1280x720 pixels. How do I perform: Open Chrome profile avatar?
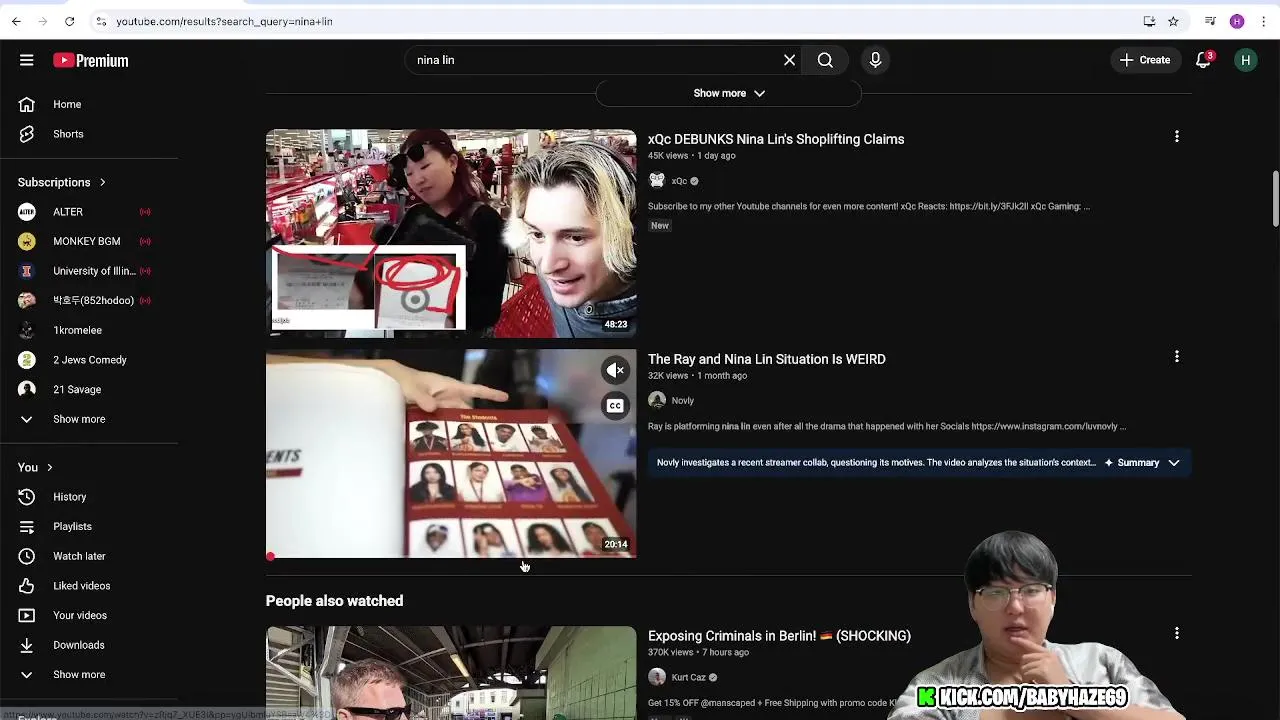[1237, 21]
